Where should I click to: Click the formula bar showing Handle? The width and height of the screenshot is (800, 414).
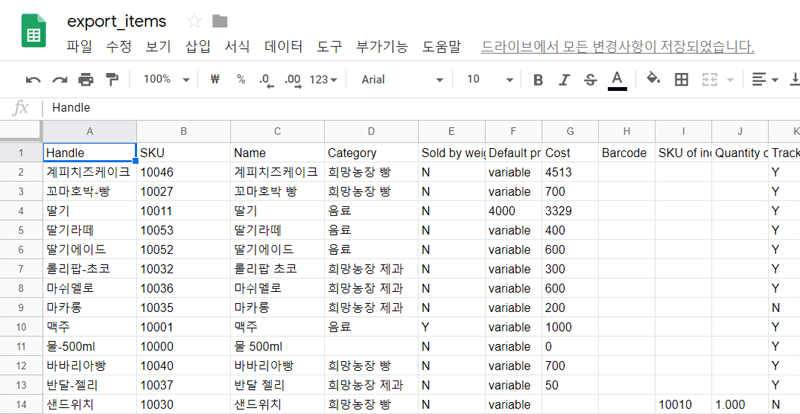pos(421,108)
